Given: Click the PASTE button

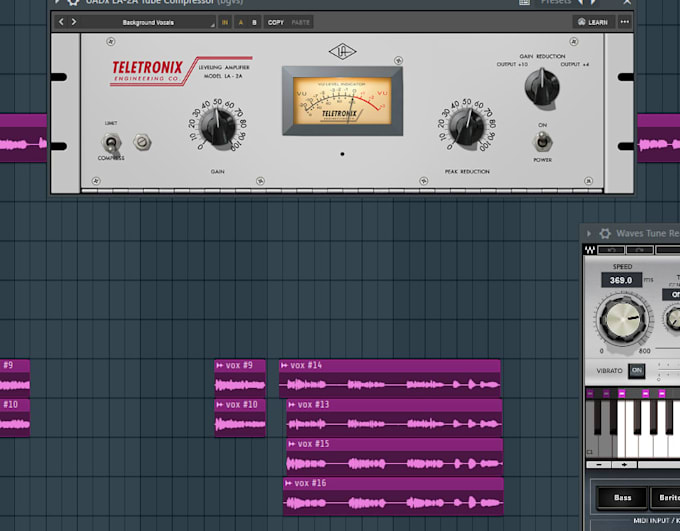Looking at the screenshot, I should click(301, 23).
